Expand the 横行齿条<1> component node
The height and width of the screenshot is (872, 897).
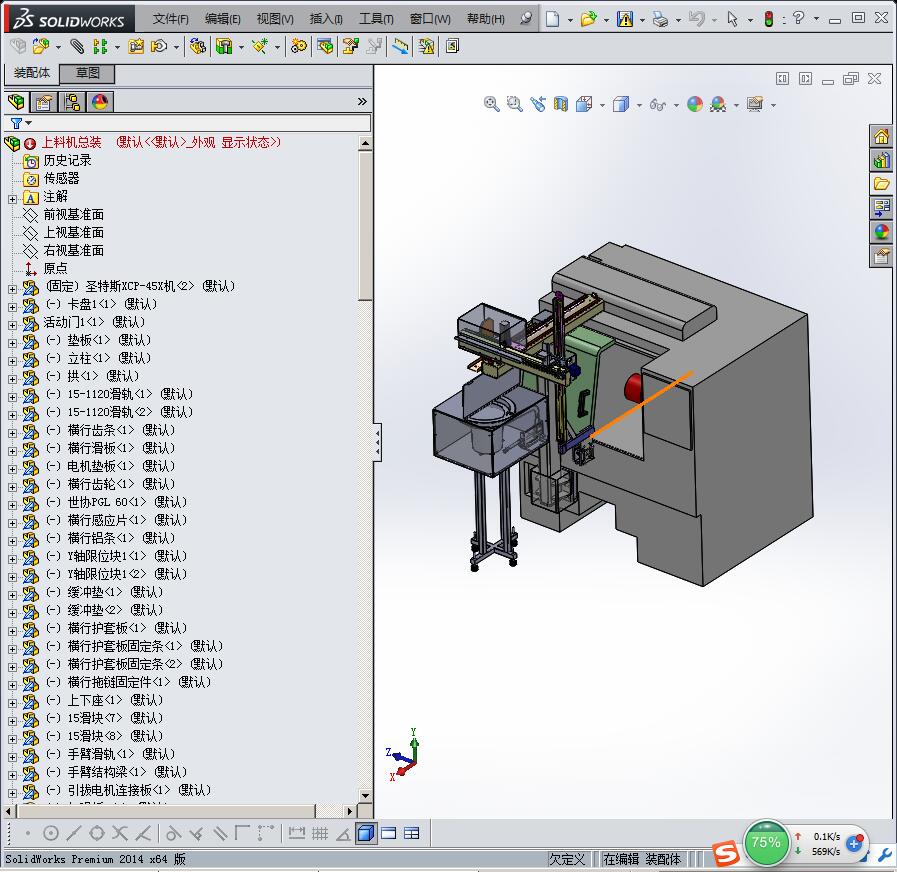pyautogui.click(x=13, y=433)
